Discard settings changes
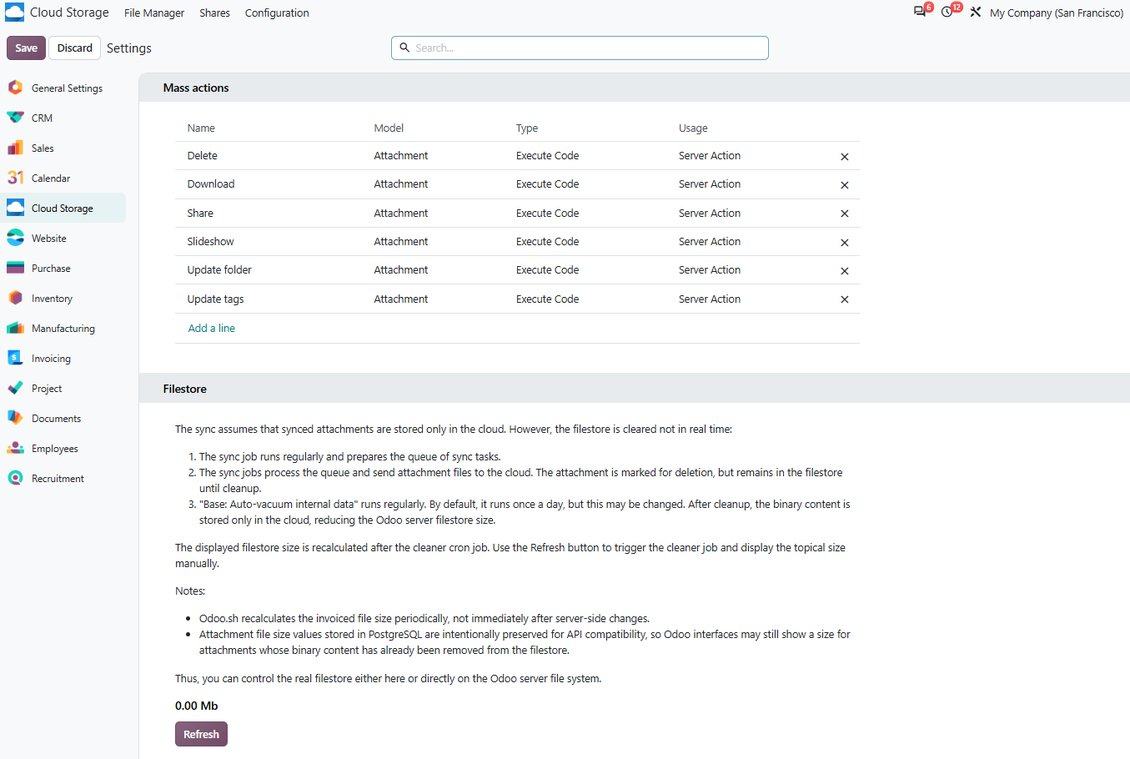The height and width of the screenshot is (759, 1130). (x=75, y=48)
